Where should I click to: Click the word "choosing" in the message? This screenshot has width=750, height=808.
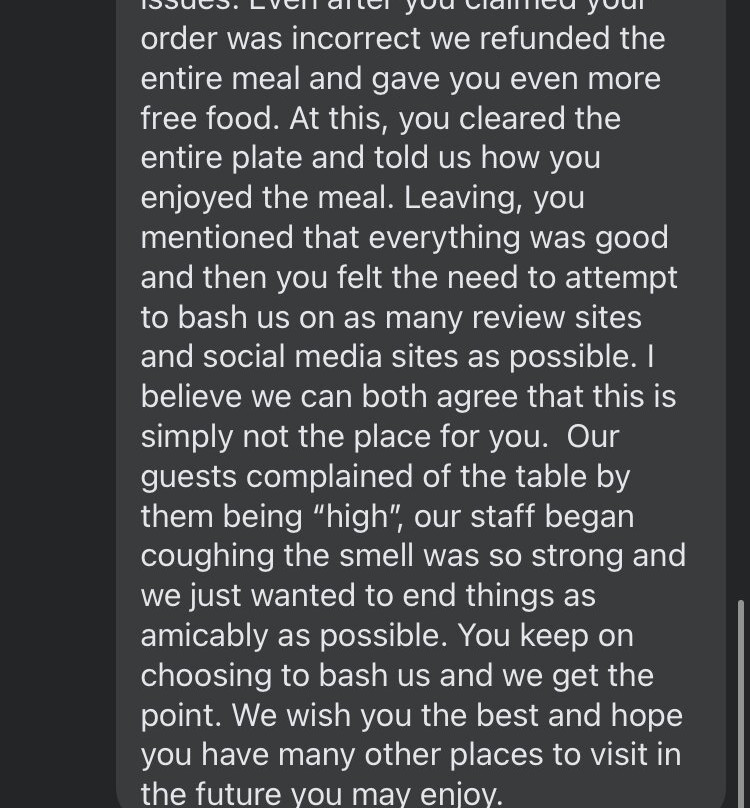[x=206, y=676]
